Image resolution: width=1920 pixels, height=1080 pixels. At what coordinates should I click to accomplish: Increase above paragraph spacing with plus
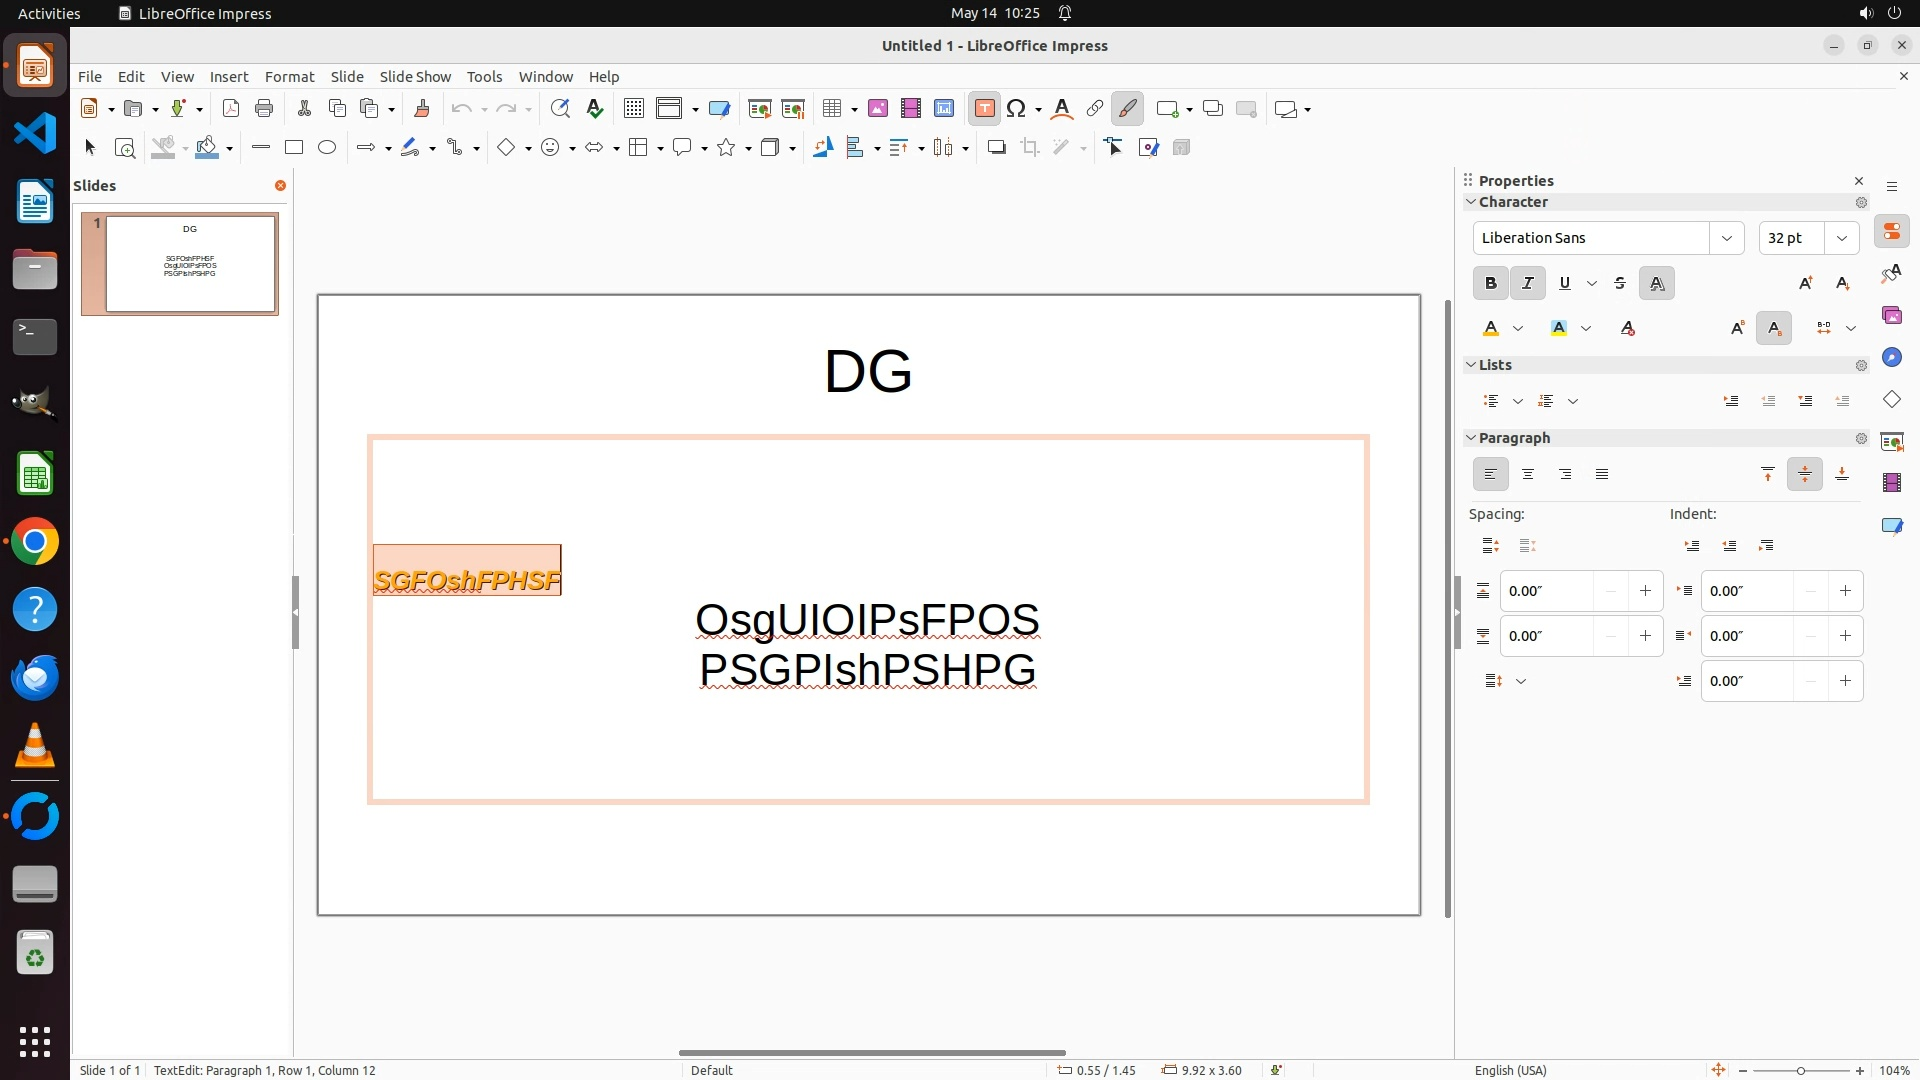pos(1645,591)
